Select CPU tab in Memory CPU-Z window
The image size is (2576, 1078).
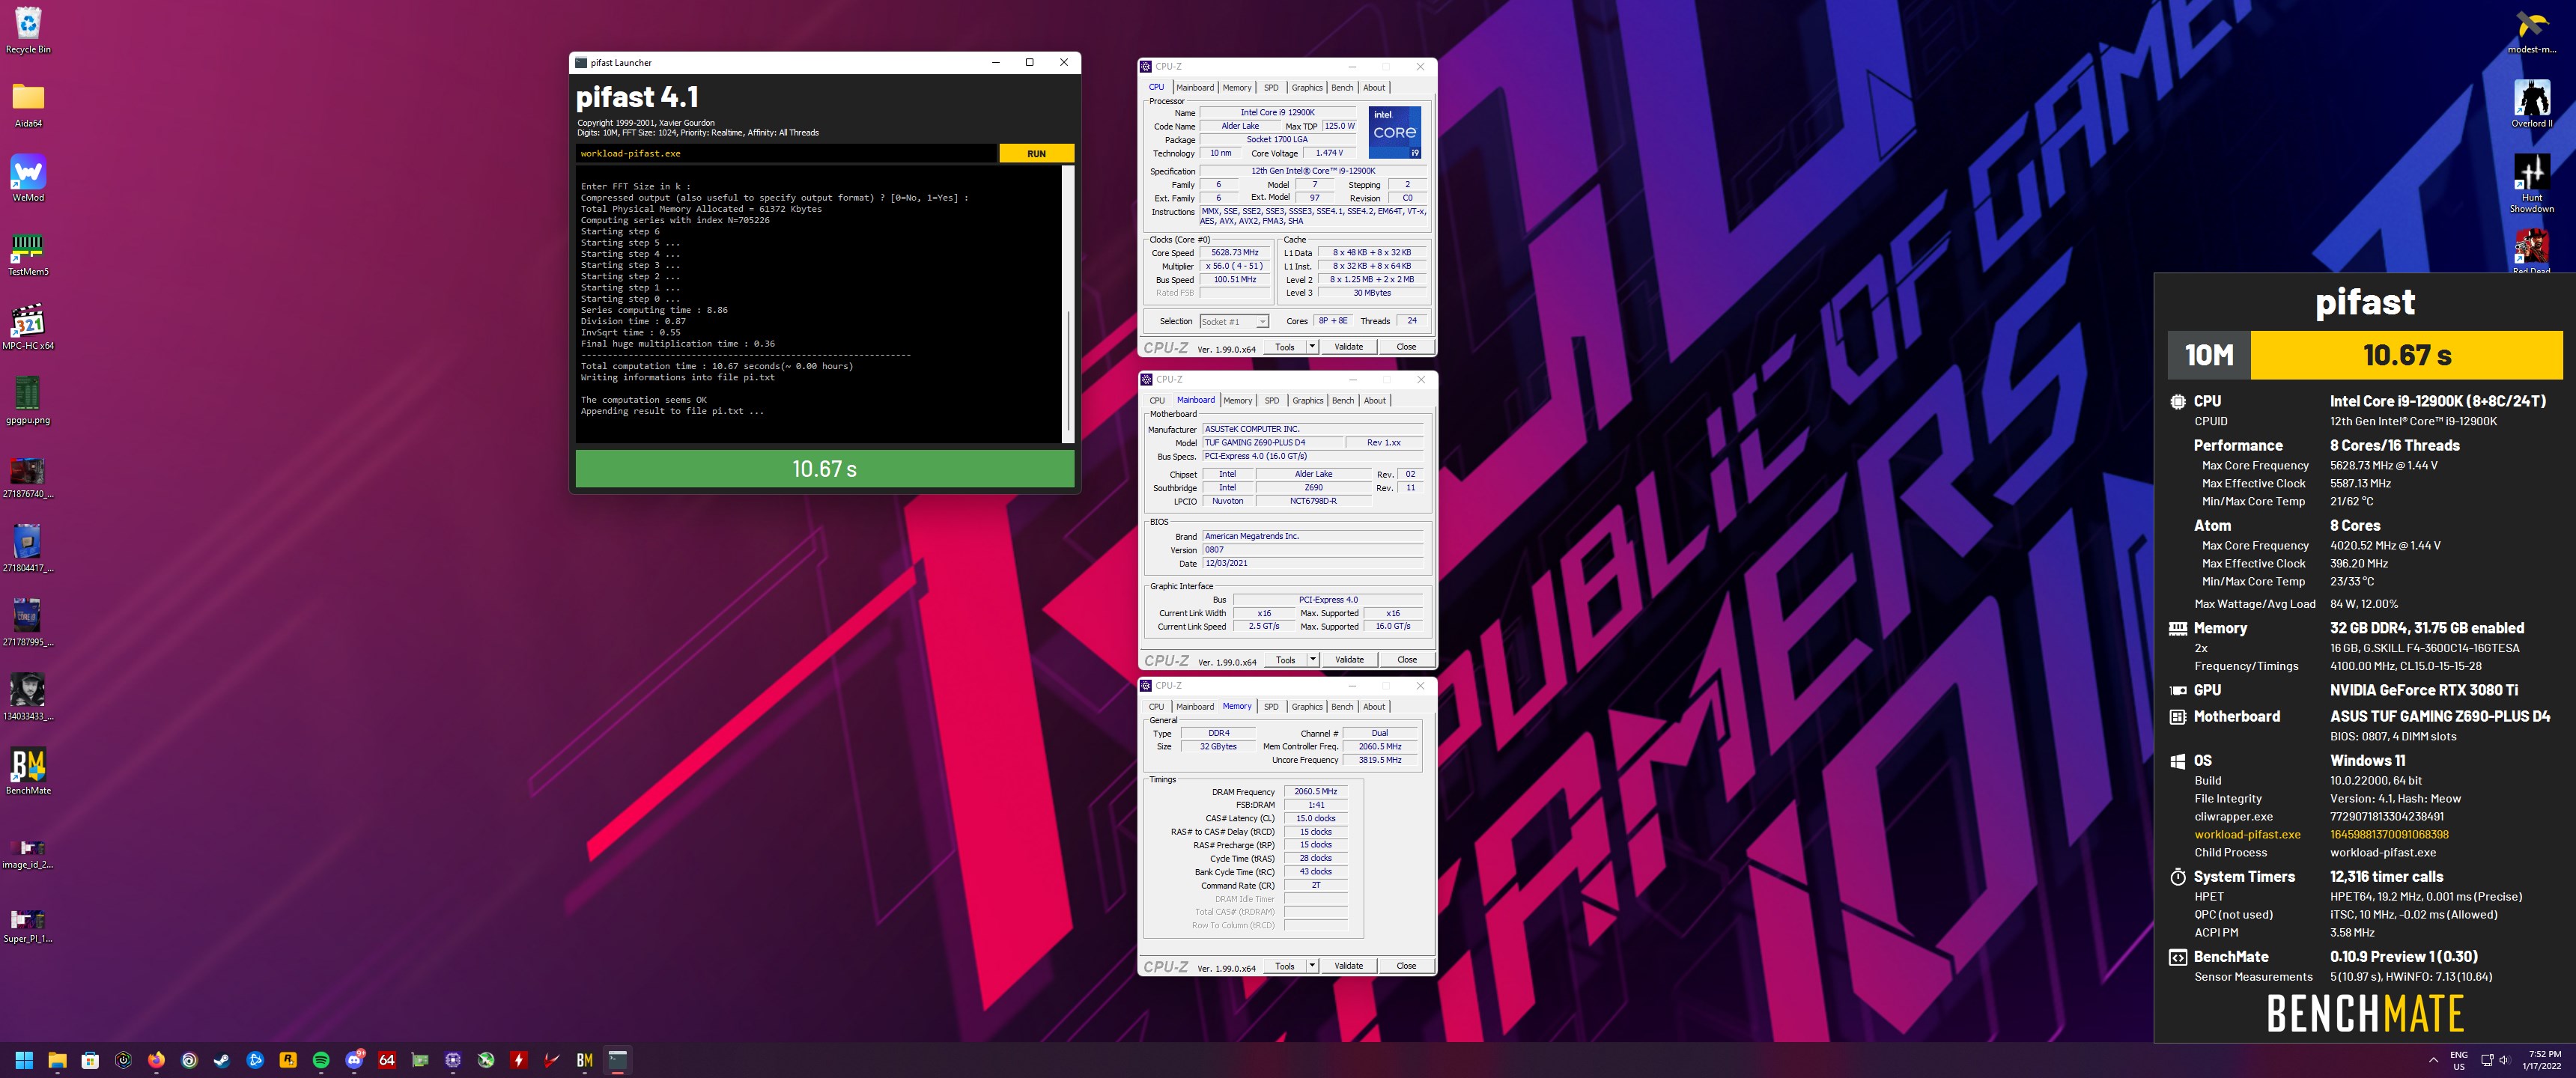pos(1156,707)
